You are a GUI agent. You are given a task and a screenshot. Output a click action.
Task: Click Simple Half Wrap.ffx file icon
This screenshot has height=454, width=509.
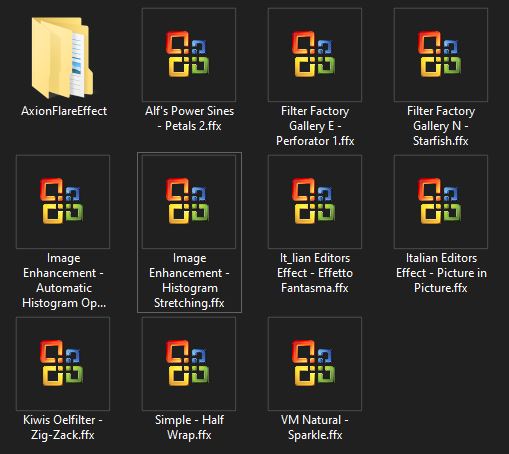coord(189,364)
